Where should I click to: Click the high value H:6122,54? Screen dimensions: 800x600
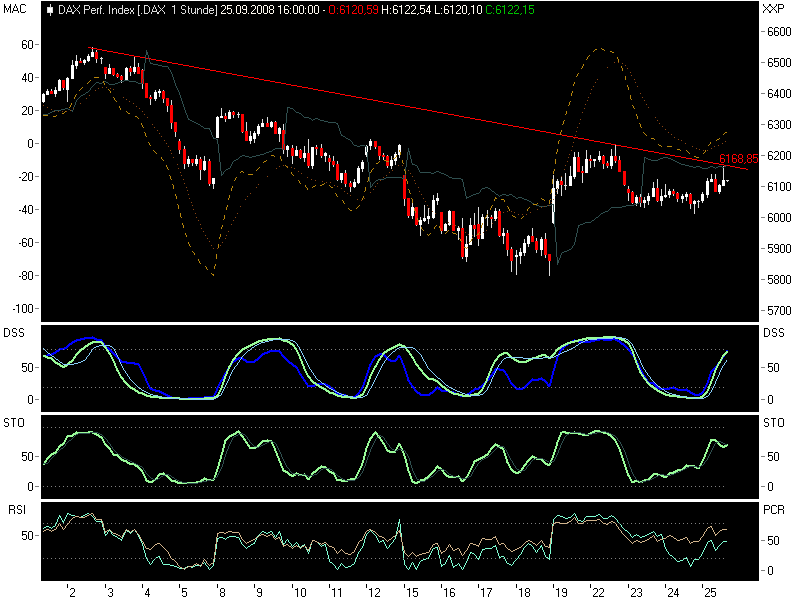coord(406,10)
